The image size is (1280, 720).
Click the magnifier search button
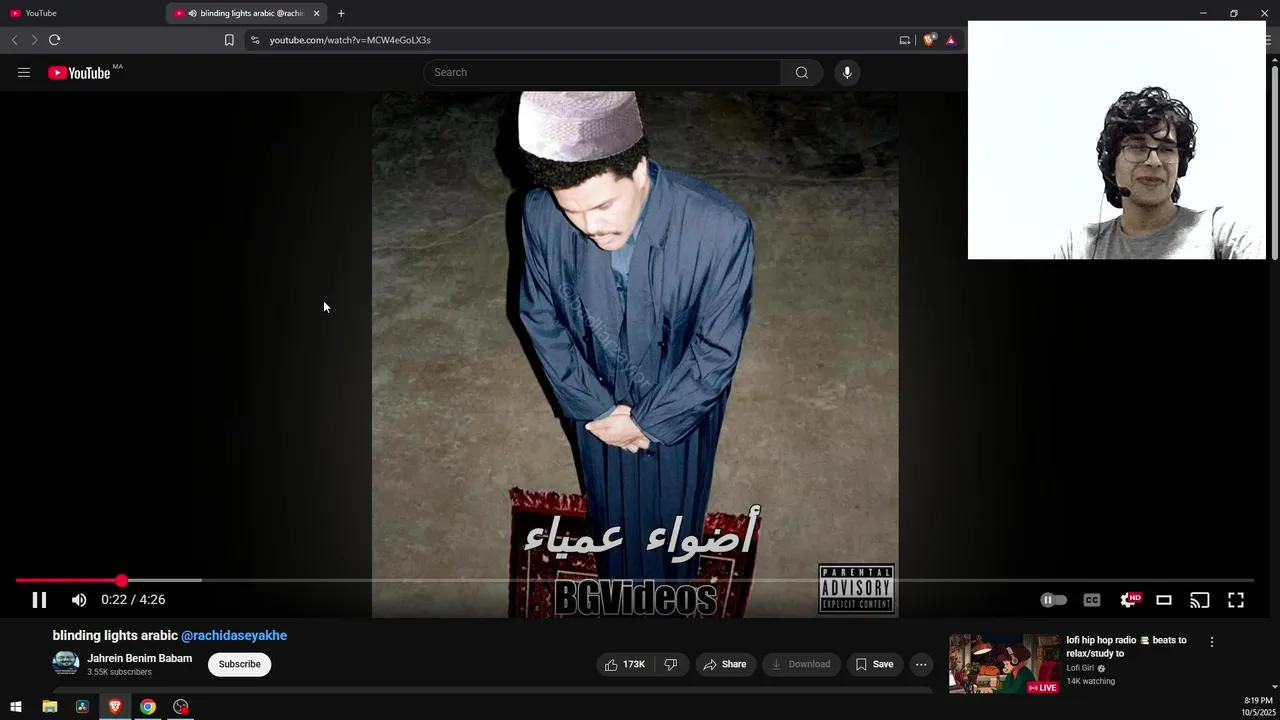pos(802,72)
